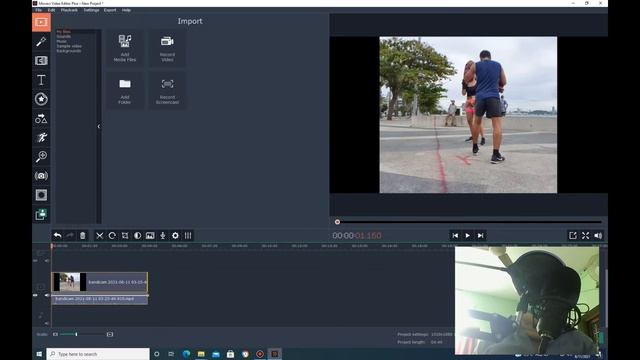Screen dimensions: 640x360
Task: Open the Stabilization camera tool
Action: click(41, 176)
